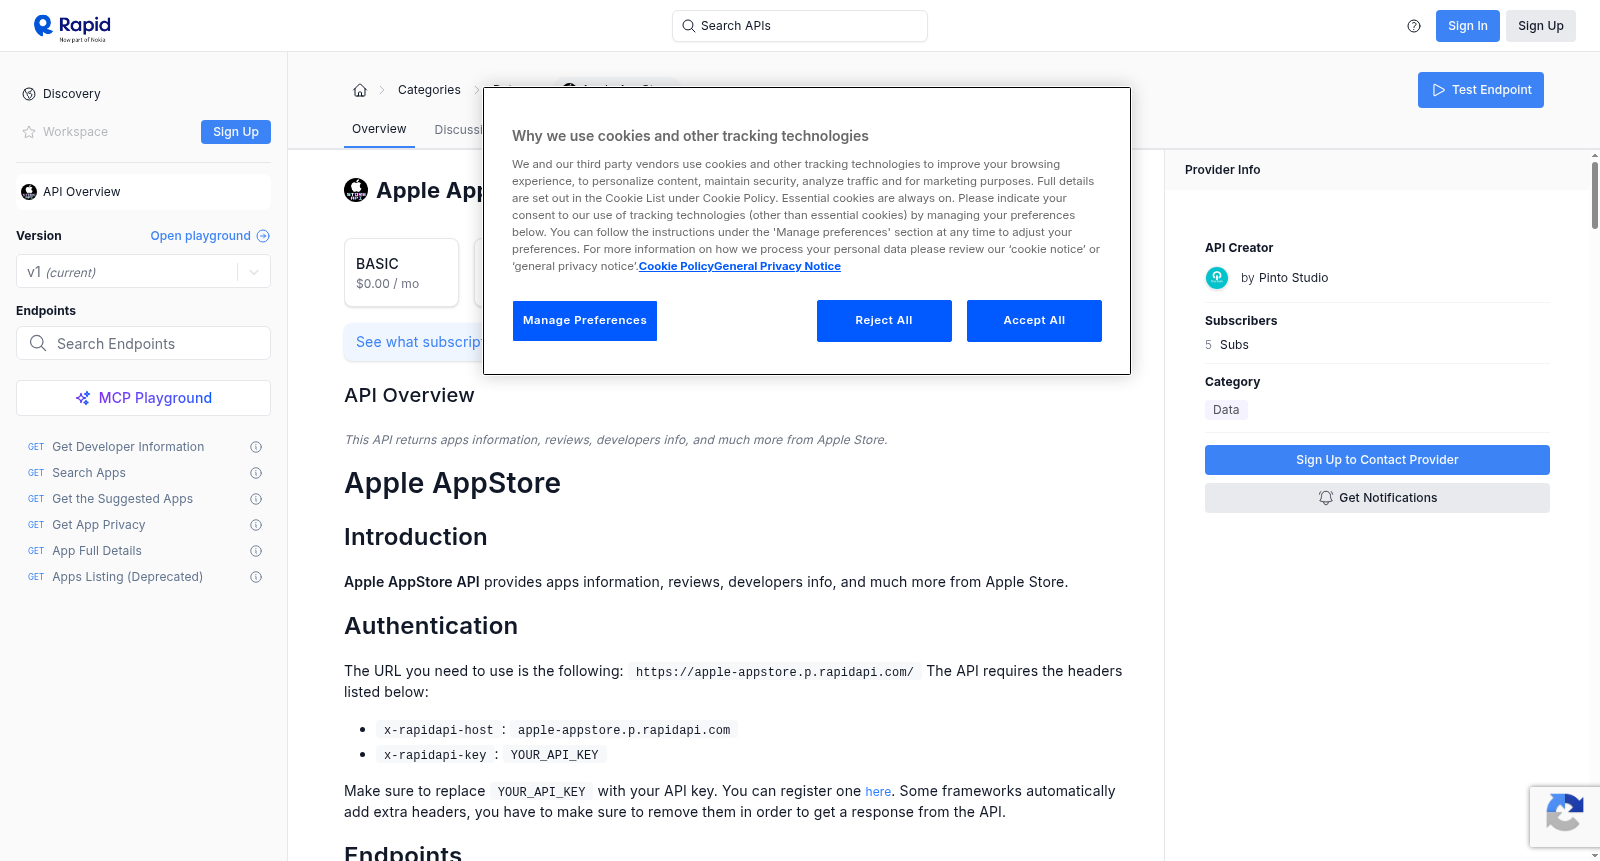Click info icon for Apps Listing (Deprecated)
1600x861 pixels.
[256, 577]
